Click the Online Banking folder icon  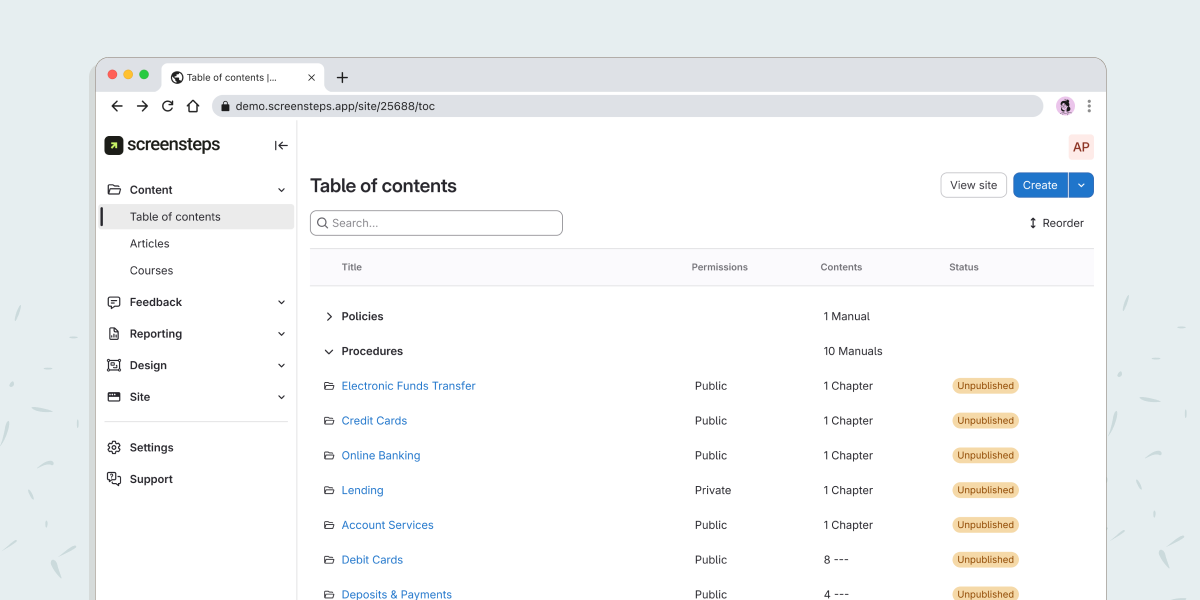[x=329, y=456]
